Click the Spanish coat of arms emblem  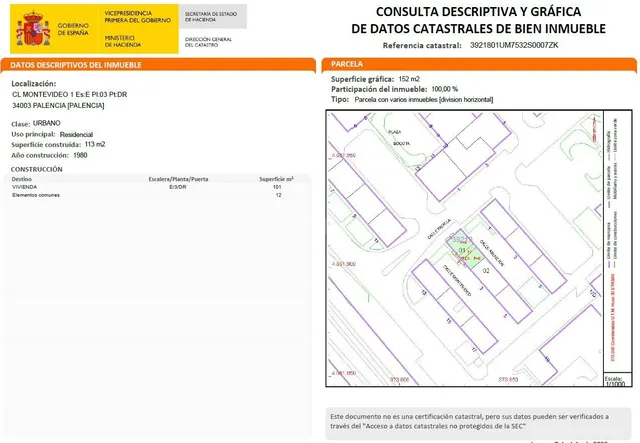pos(33,29)
